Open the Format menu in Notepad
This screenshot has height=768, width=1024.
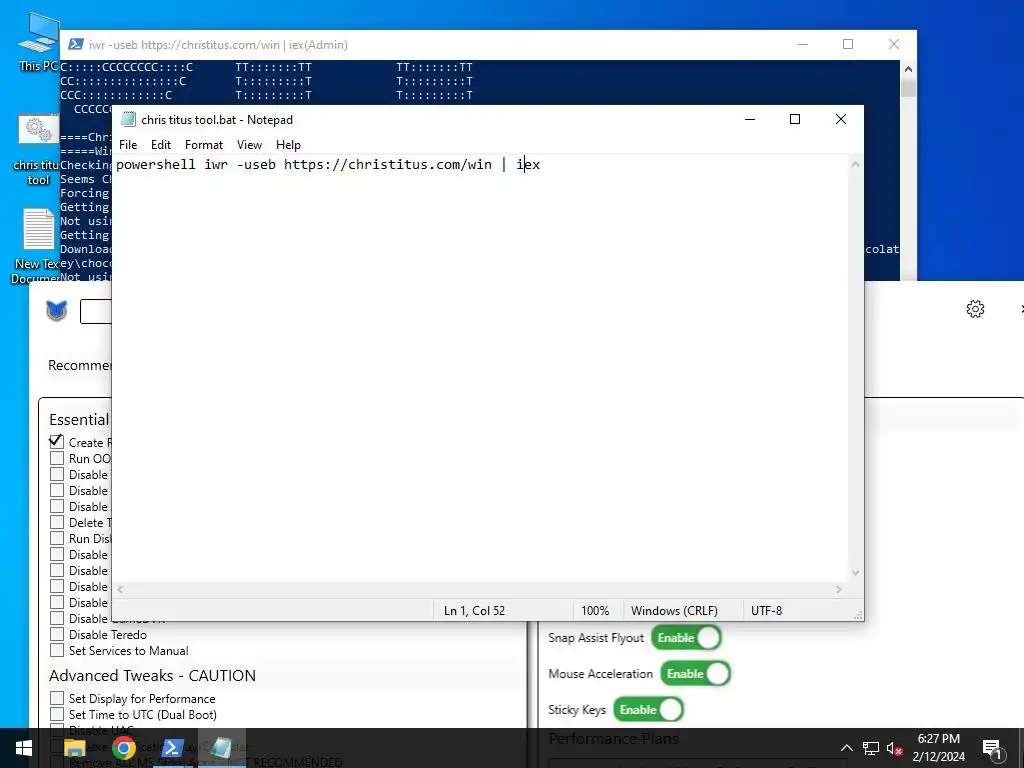pos(204,144)
